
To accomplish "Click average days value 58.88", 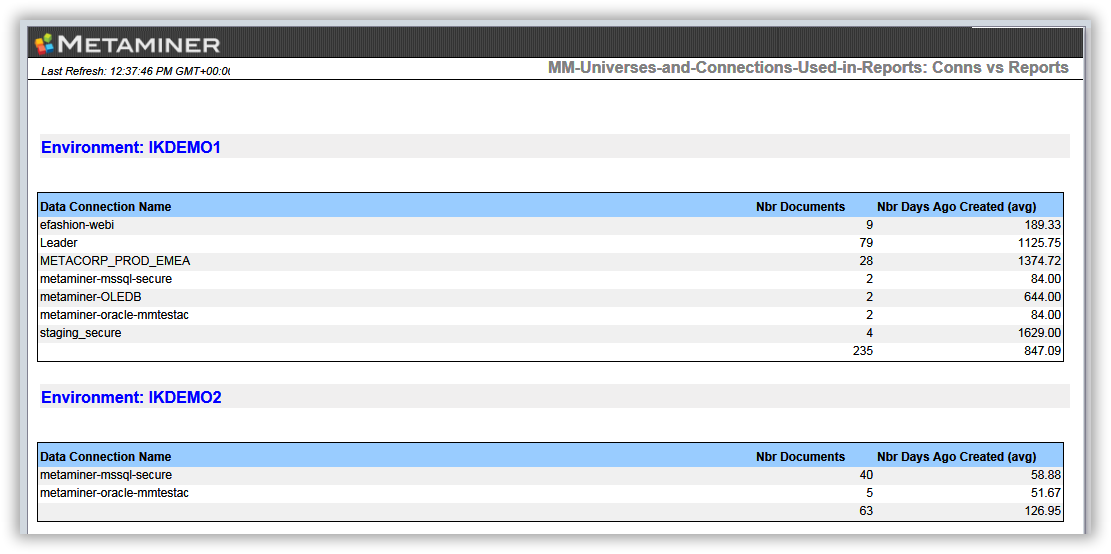I will click(1047, 475).
